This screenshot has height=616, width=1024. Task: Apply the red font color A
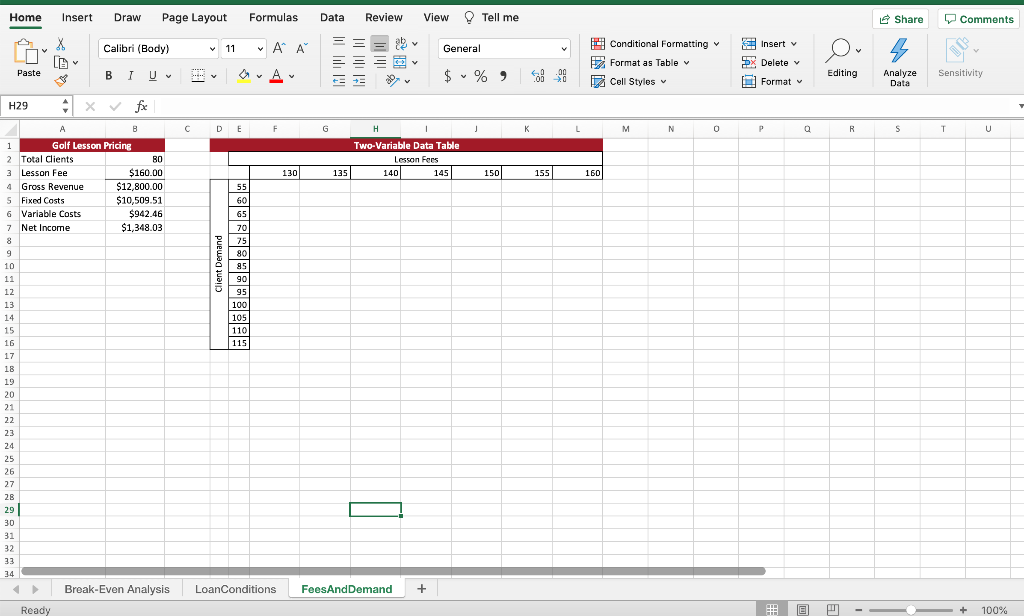point(276,76)
